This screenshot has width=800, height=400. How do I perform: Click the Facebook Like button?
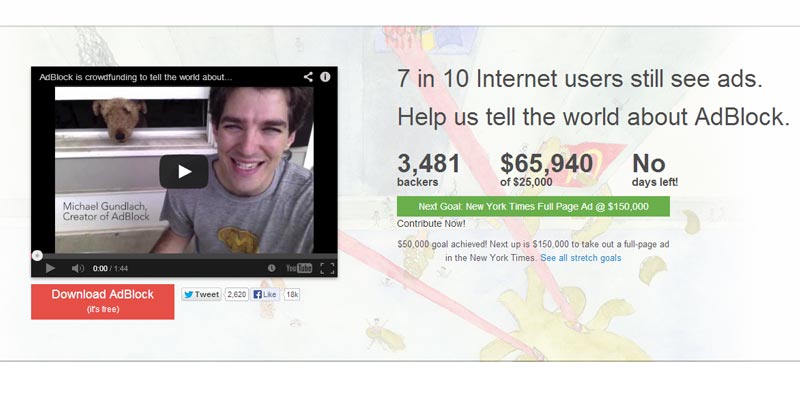[x=265, y=294]
